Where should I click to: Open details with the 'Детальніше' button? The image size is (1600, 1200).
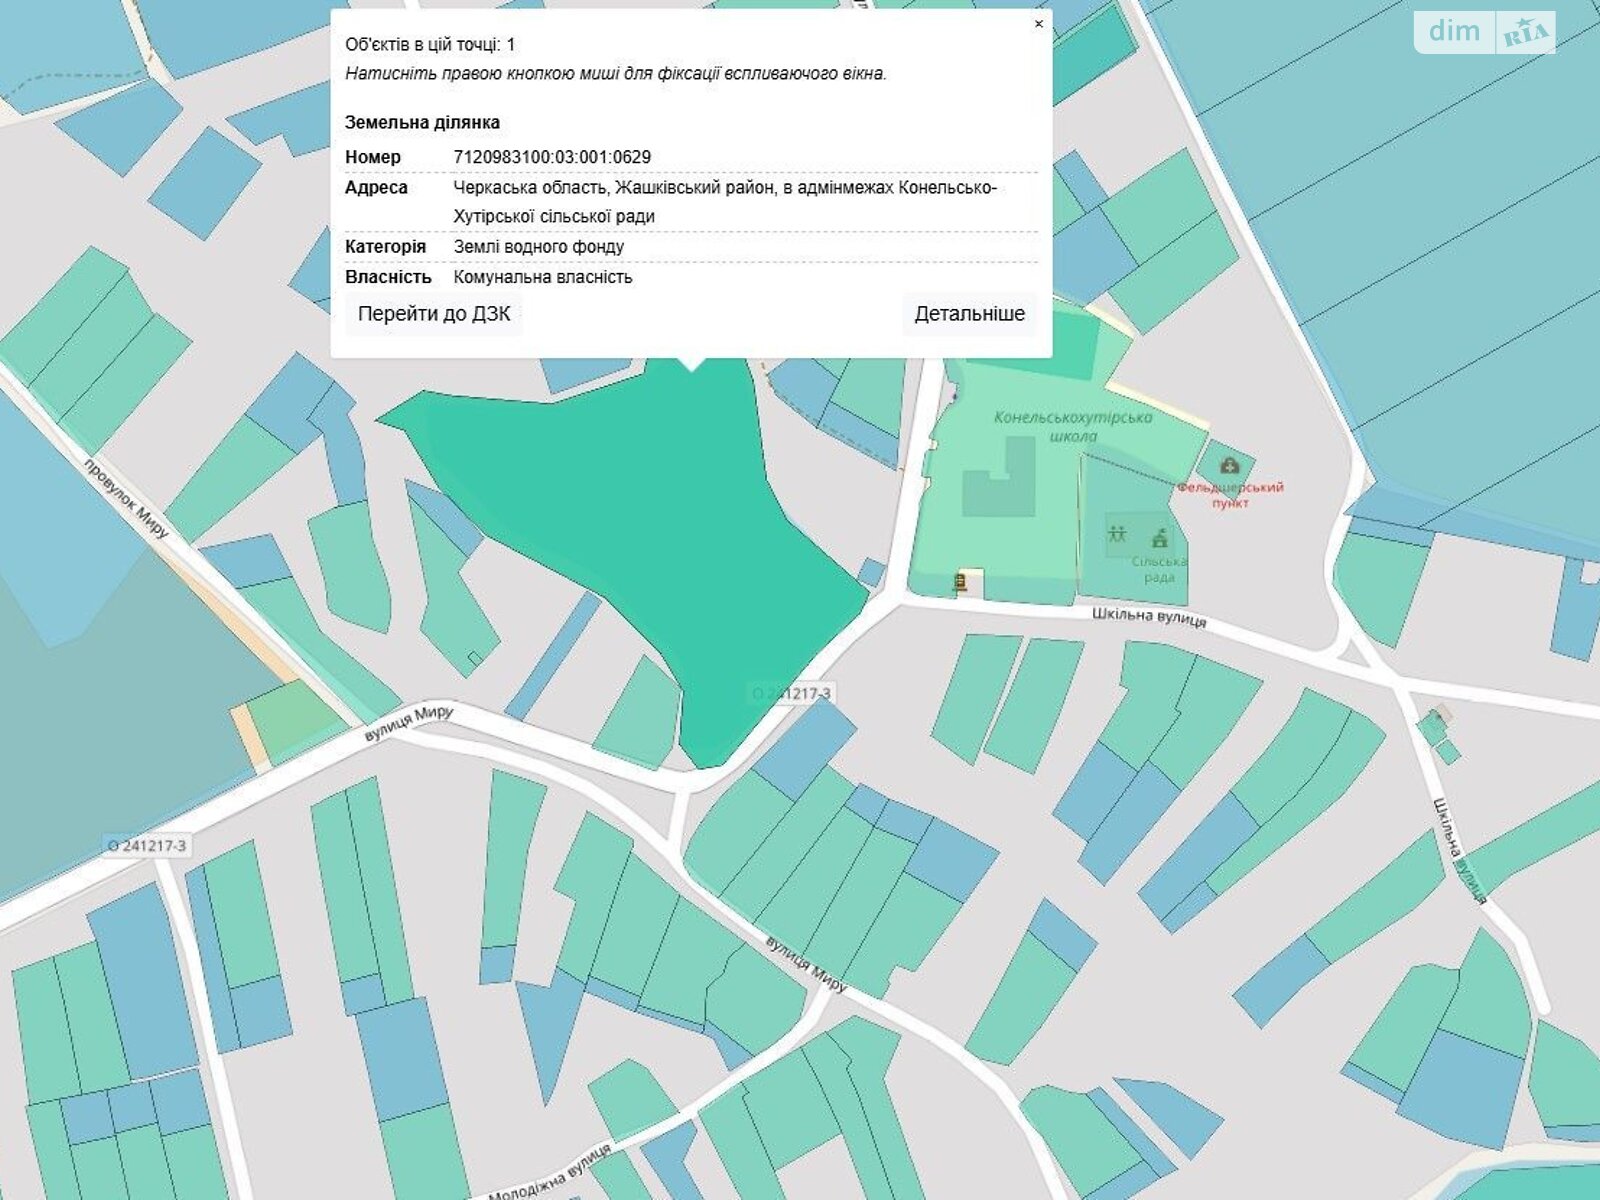click(969, 314)
